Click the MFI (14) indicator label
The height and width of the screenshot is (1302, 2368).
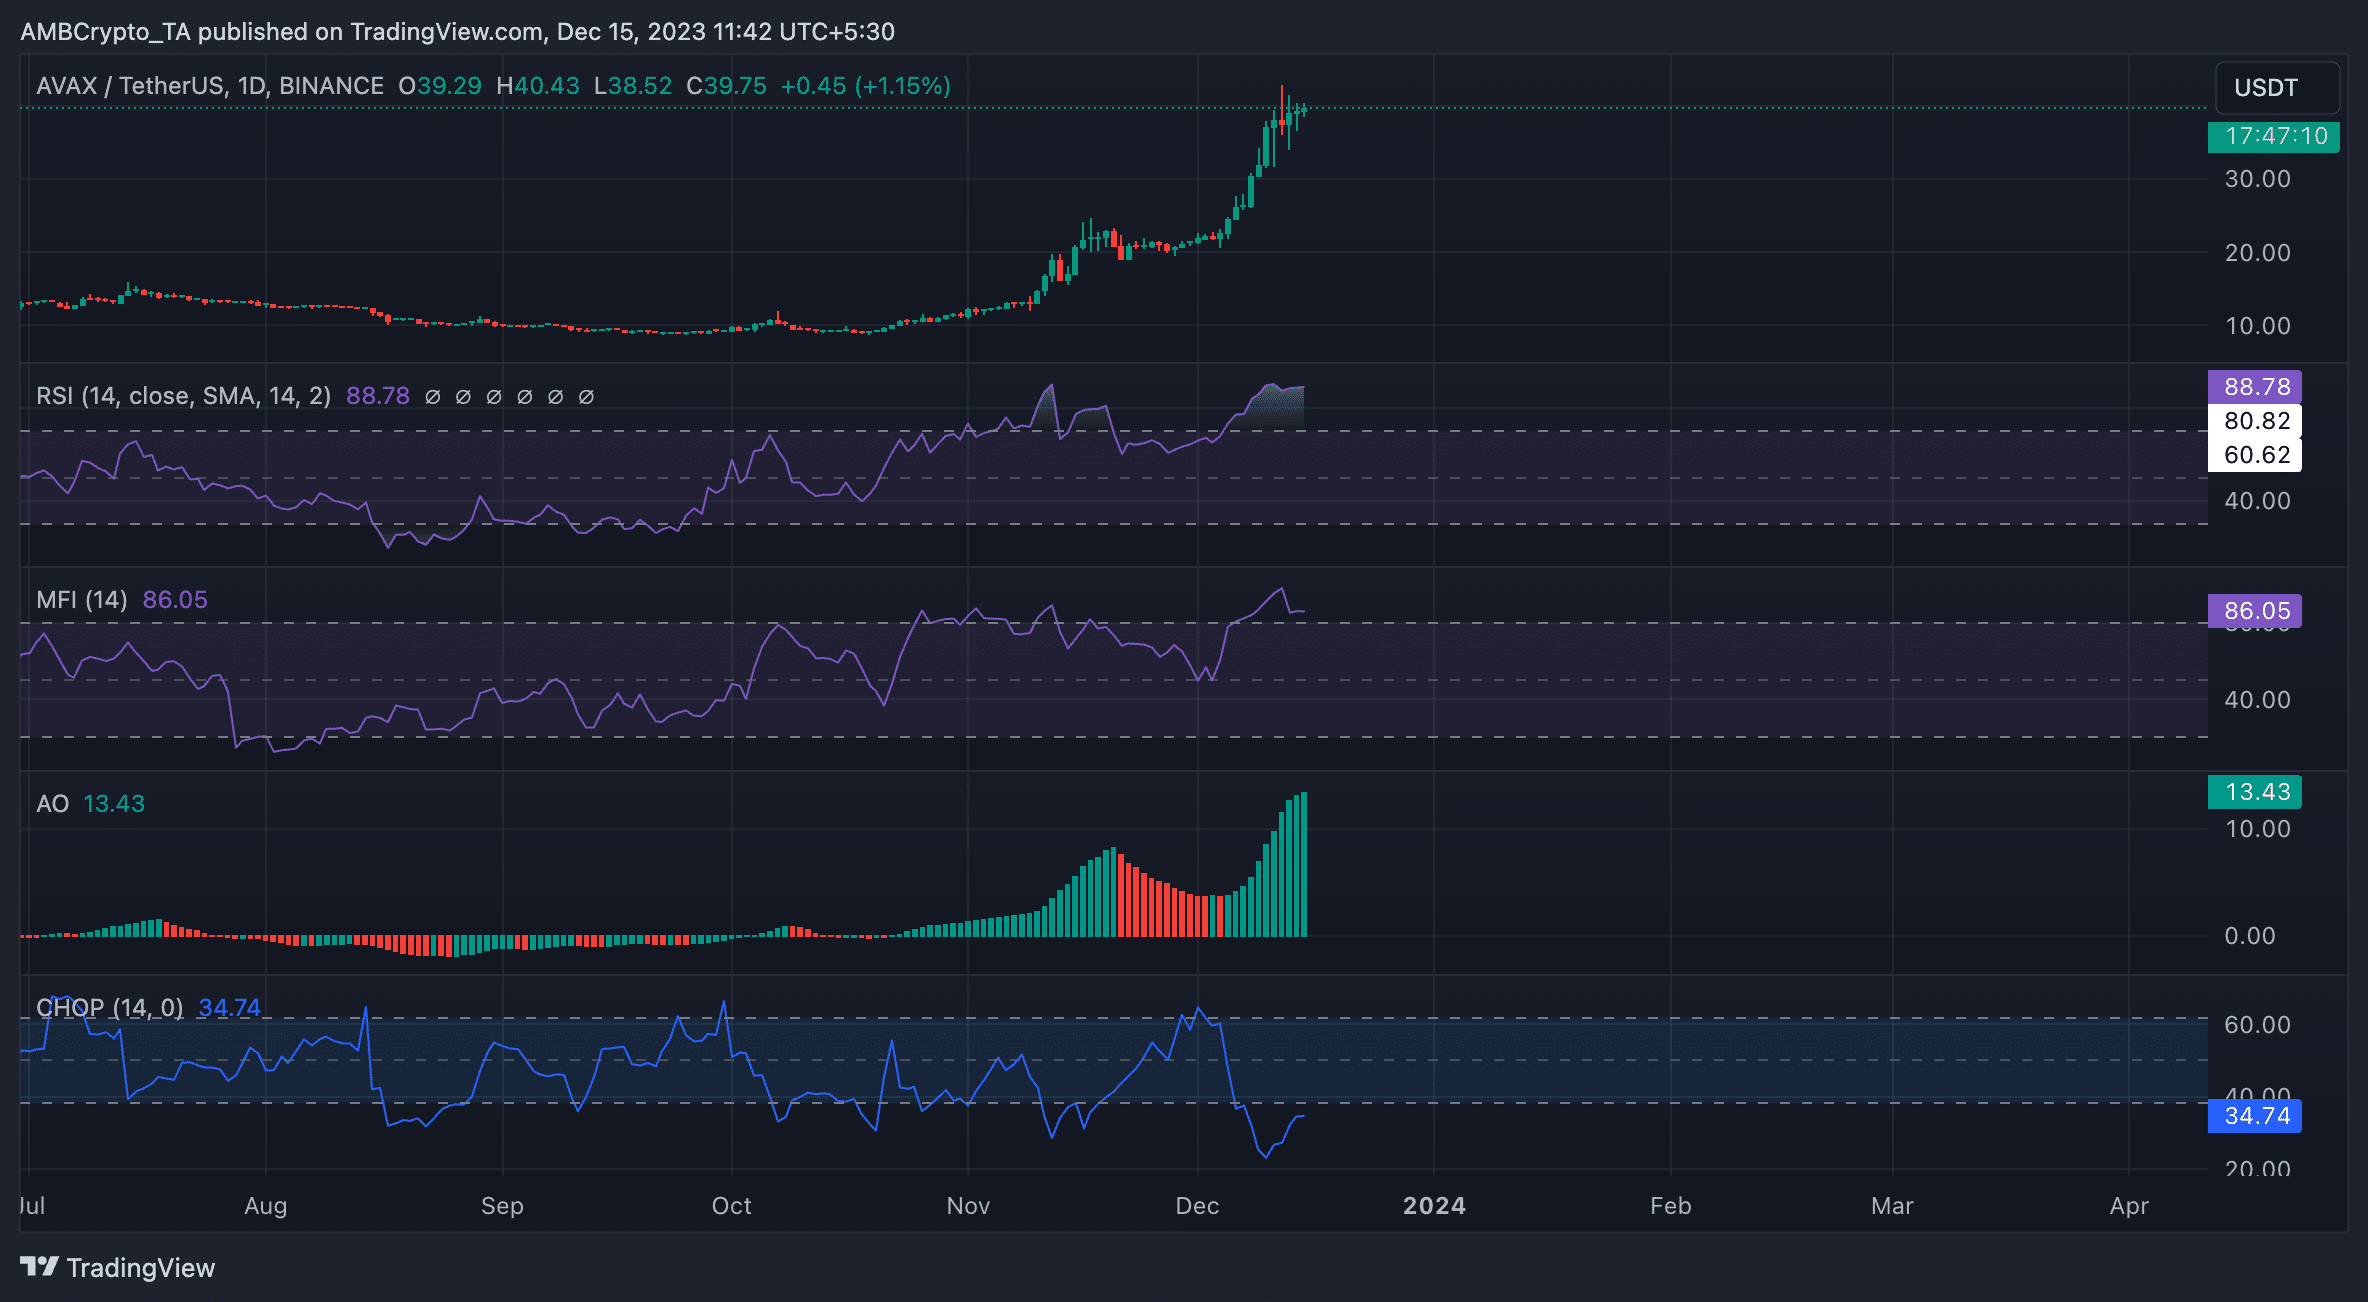[x=82, y=600]
